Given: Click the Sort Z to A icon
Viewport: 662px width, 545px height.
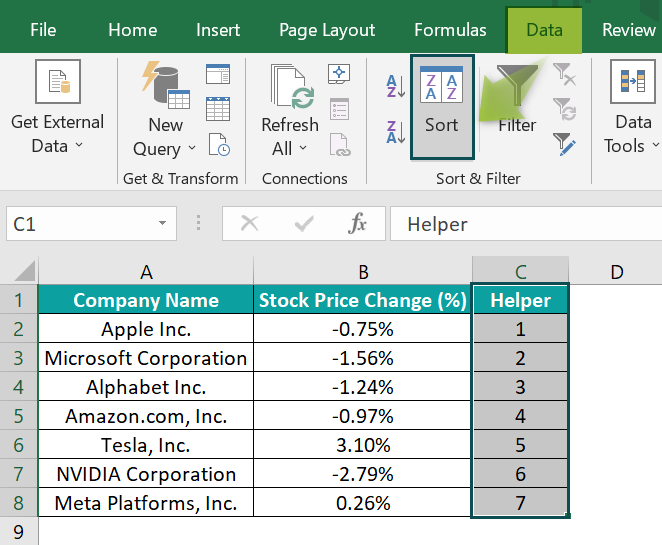Looking at the screenshot, I should (x=396, y=132).
